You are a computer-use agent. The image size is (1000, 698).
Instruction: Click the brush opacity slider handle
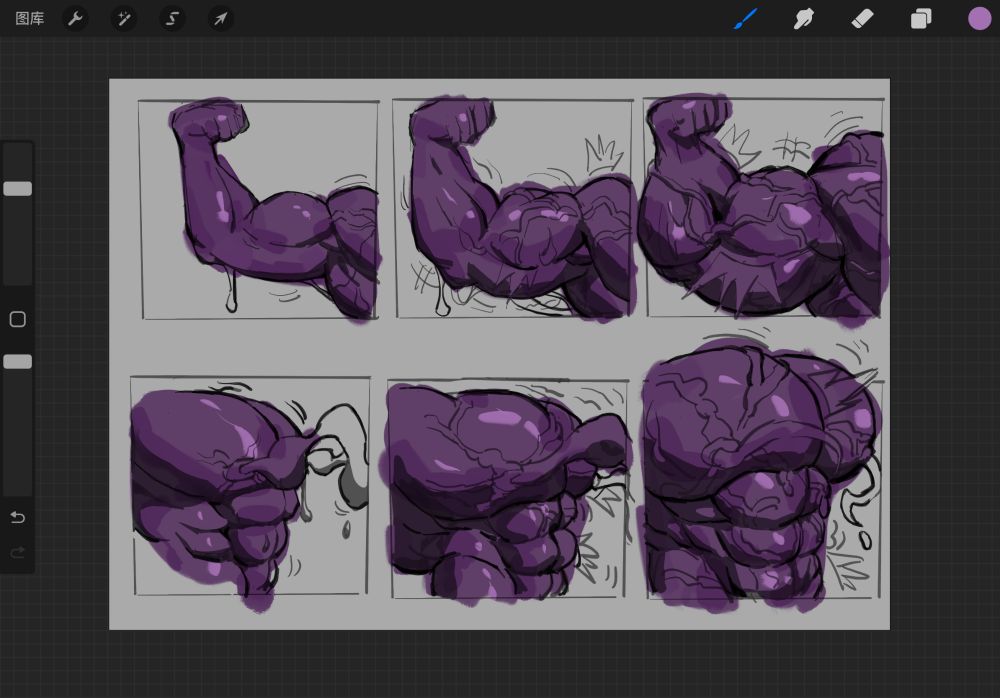click(x=18, y=362)
